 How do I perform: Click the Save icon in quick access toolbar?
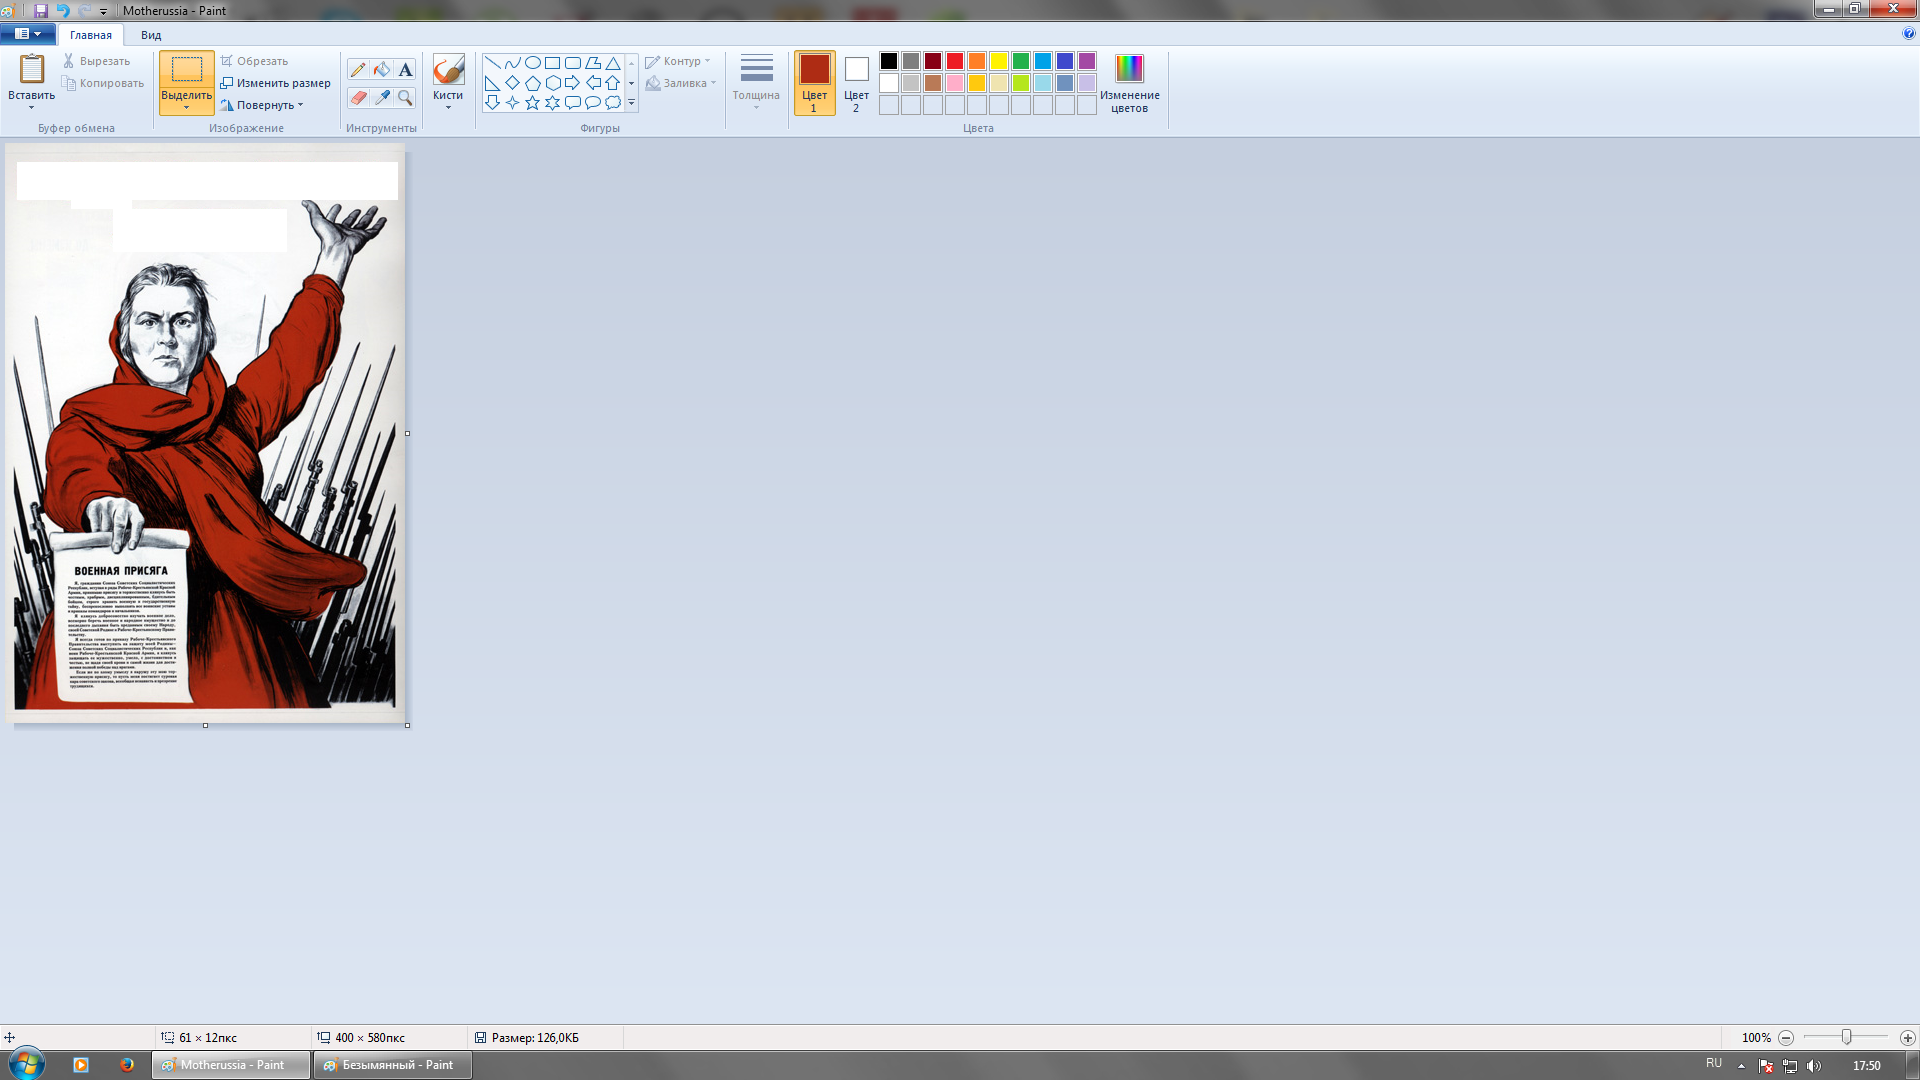click(x=41, y=11)
